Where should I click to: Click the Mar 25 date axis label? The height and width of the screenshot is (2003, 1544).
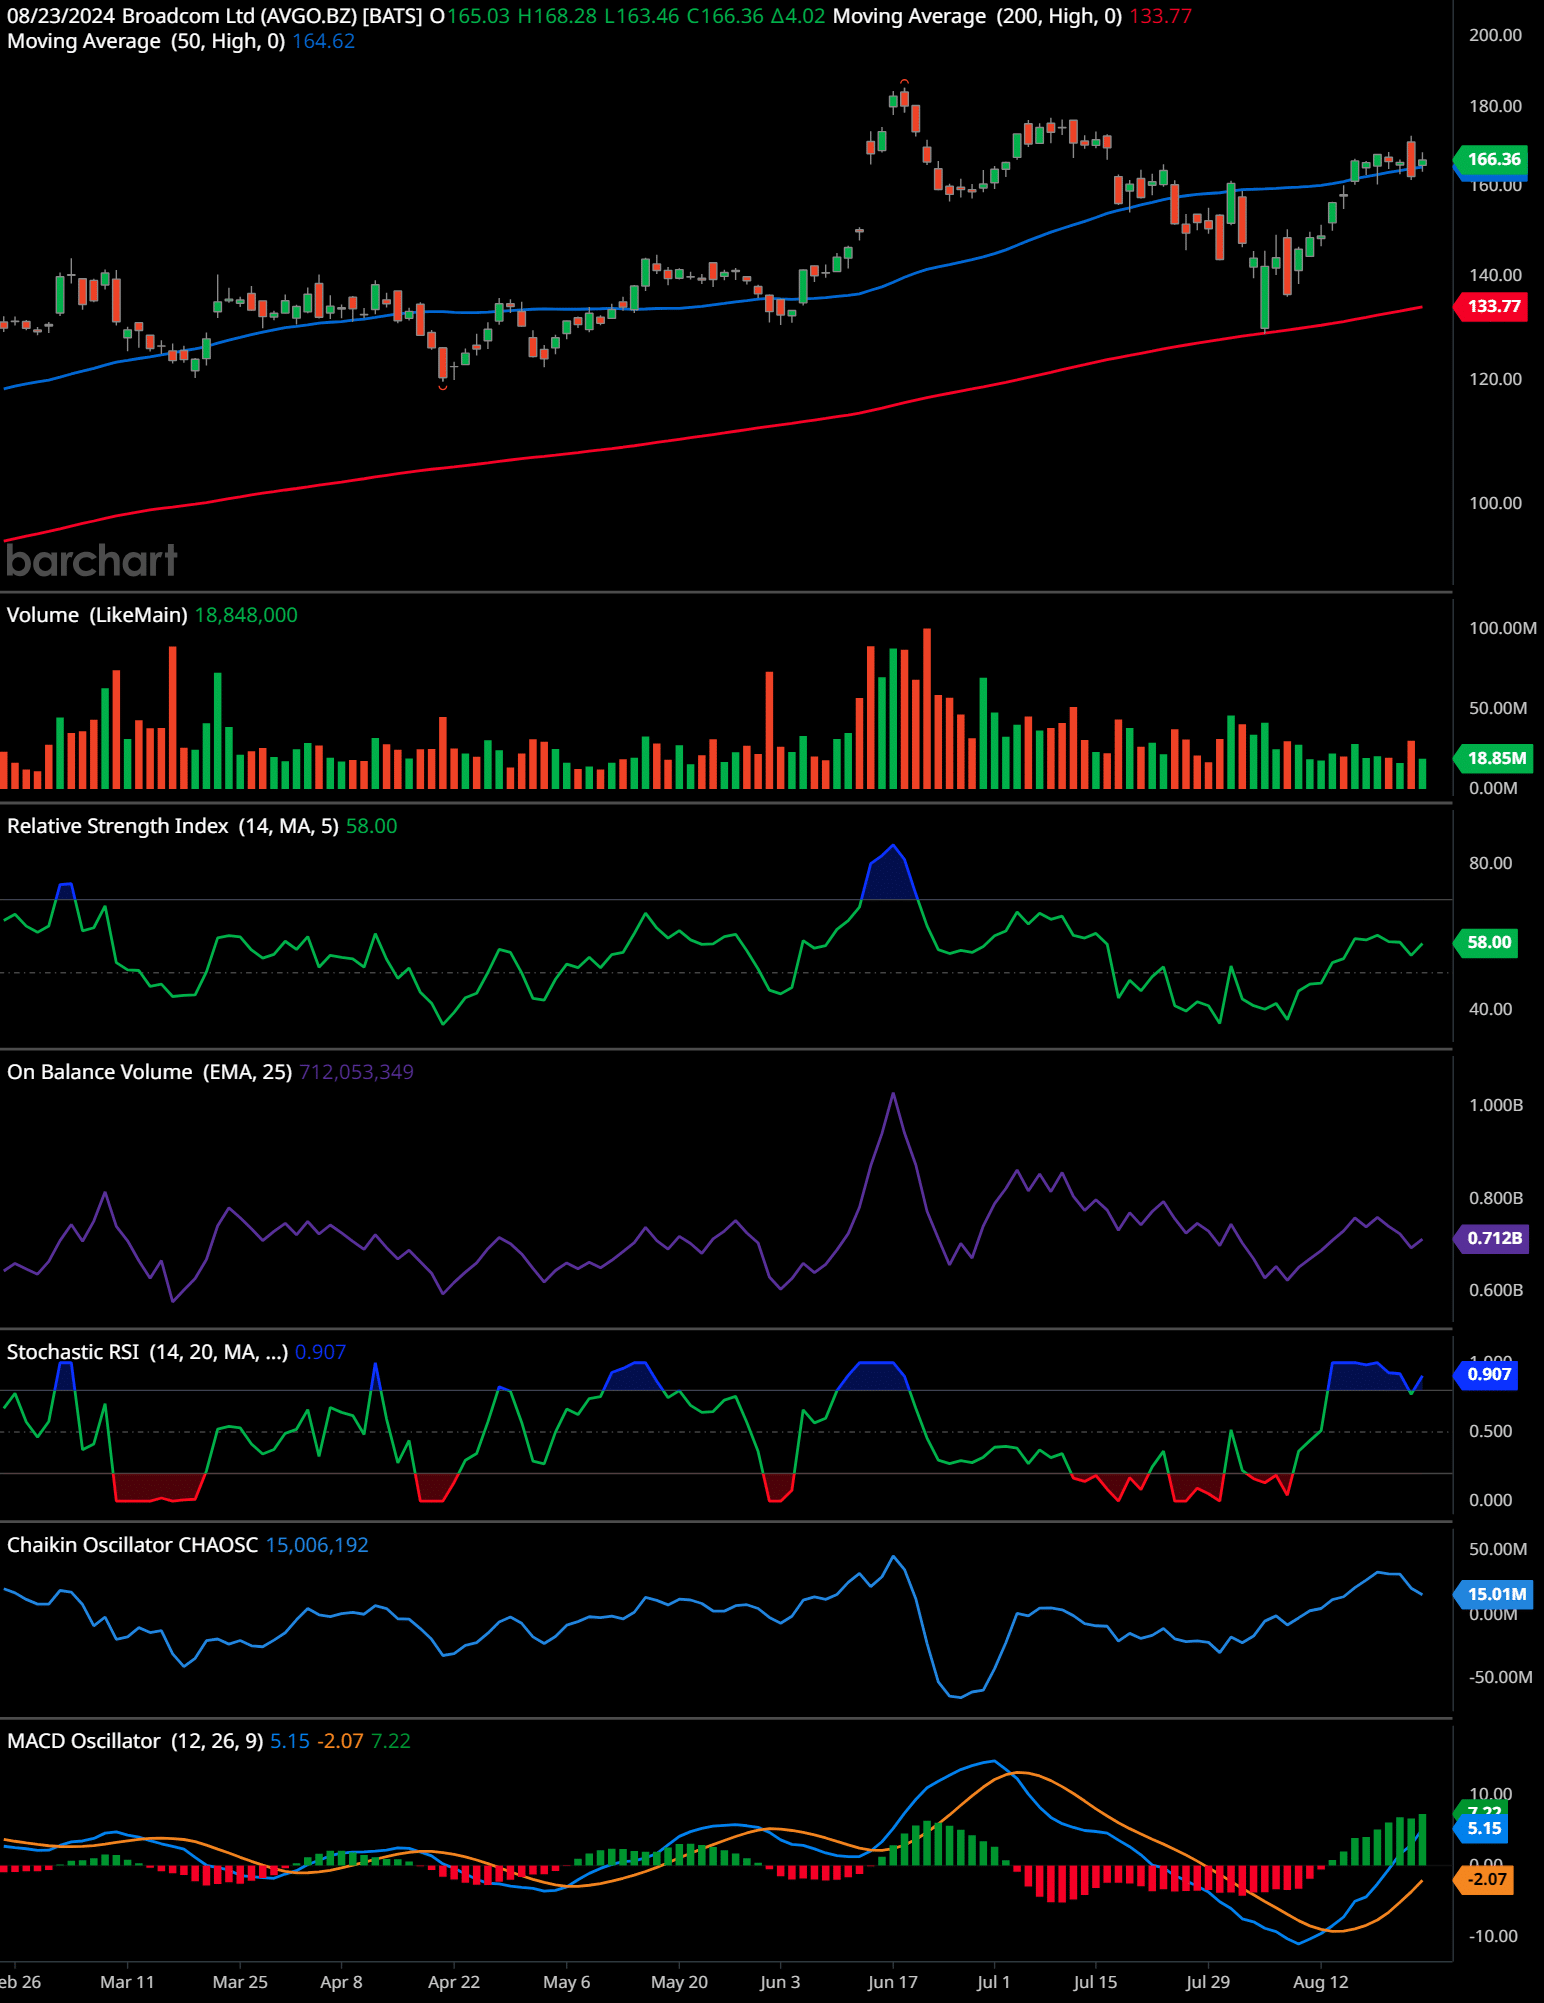click(240, 1982)
